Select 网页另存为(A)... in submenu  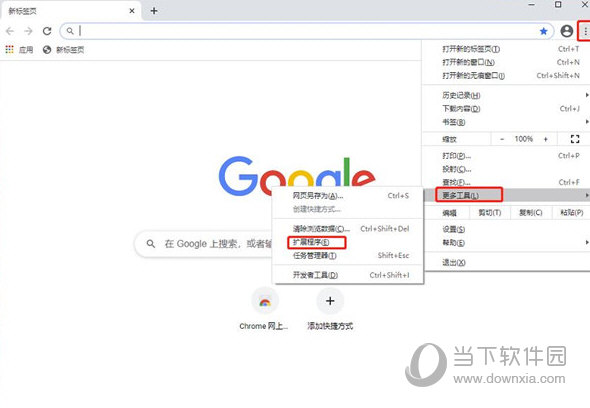point(348,196)
